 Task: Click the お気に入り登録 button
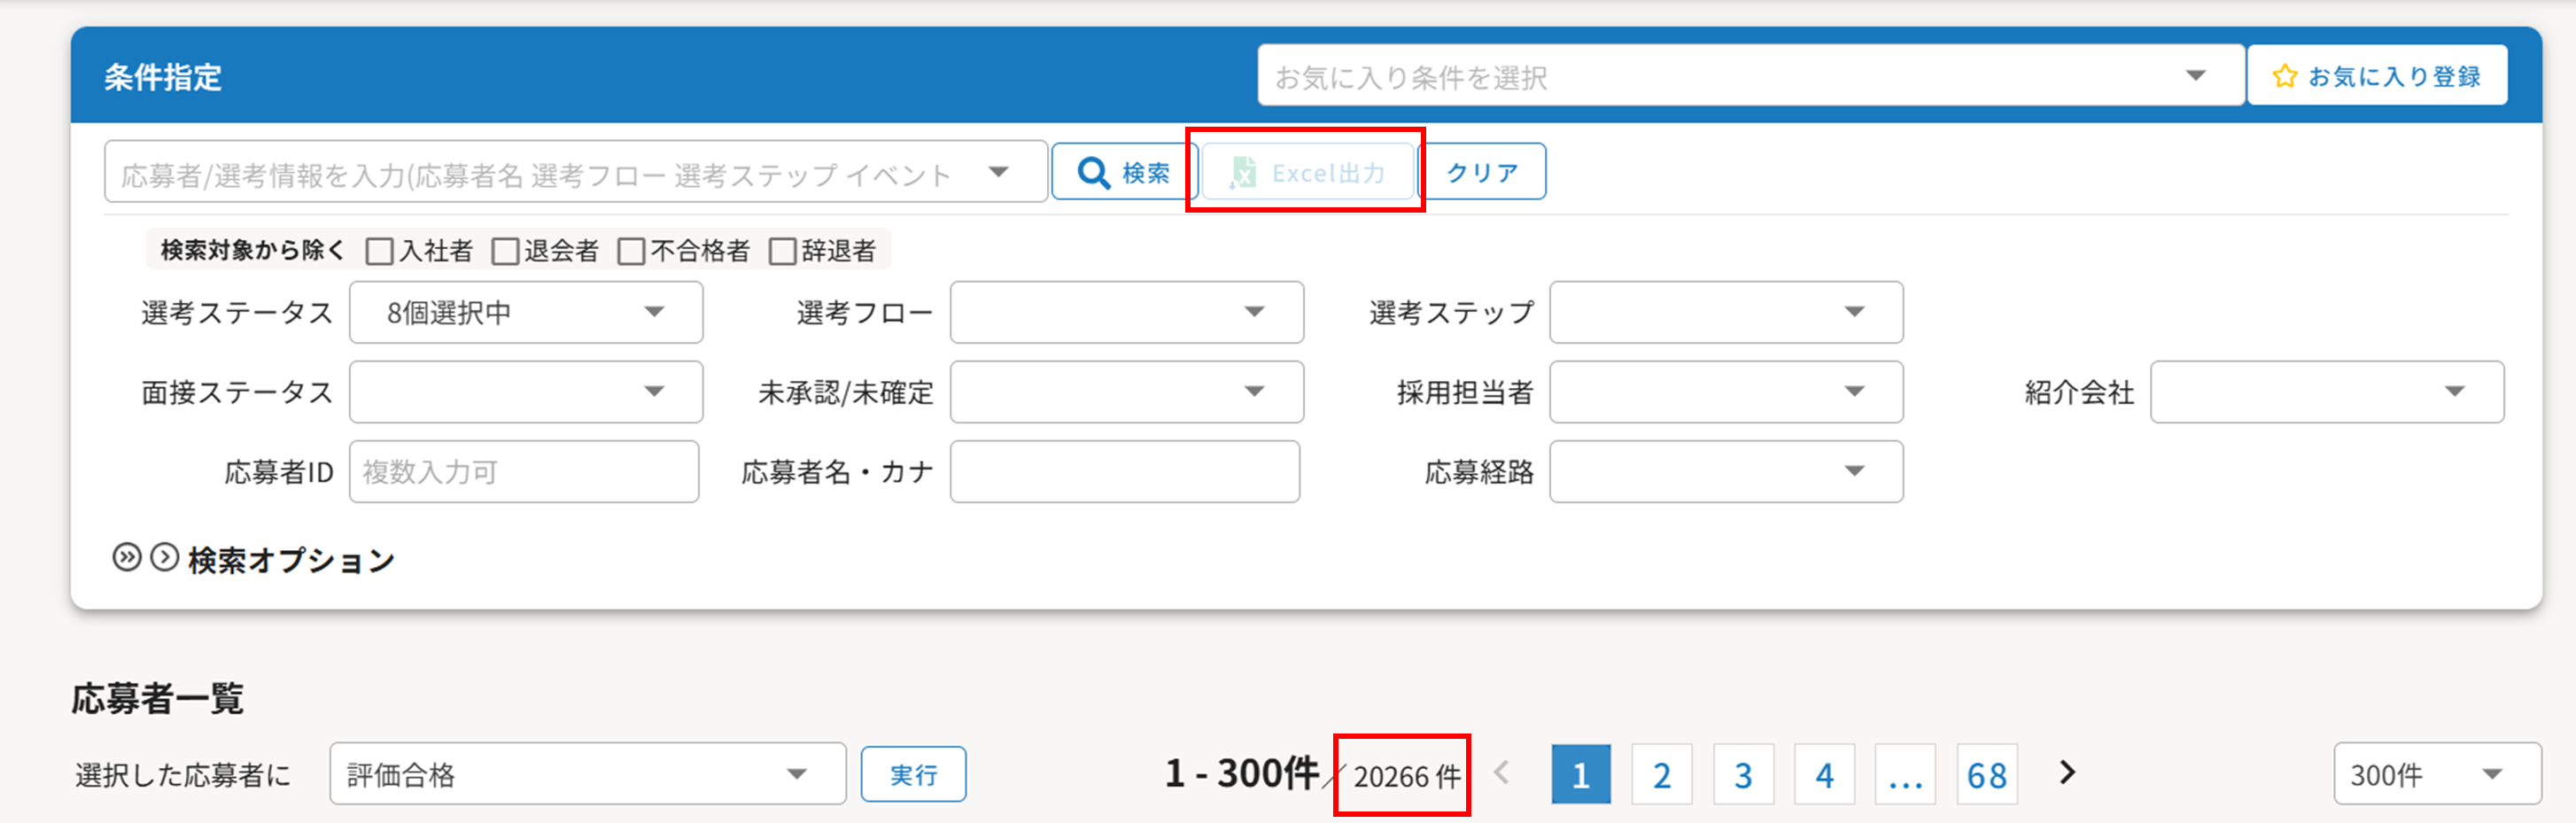2377,75
